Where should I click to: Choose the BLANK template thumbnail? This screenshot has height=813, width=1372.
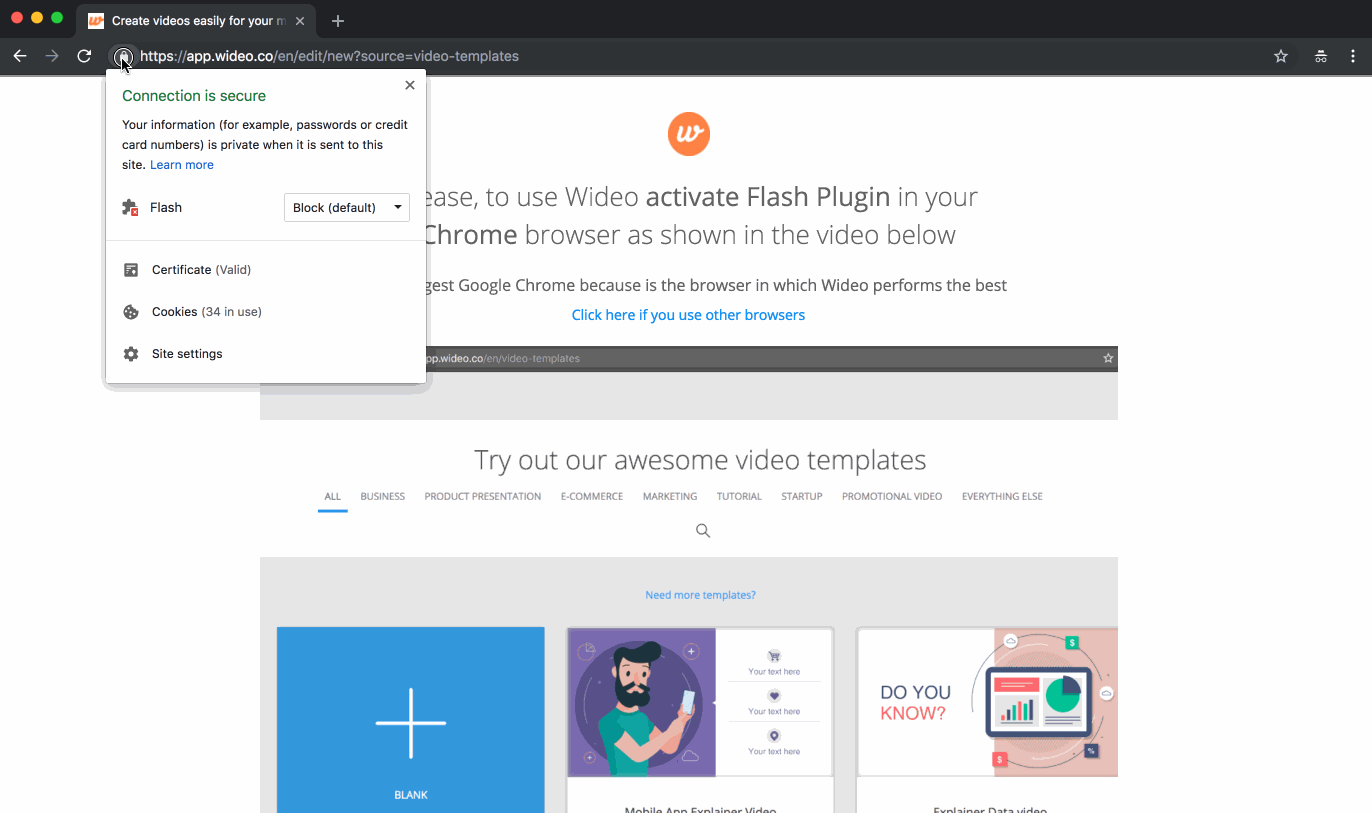click(x=411, y=720)
